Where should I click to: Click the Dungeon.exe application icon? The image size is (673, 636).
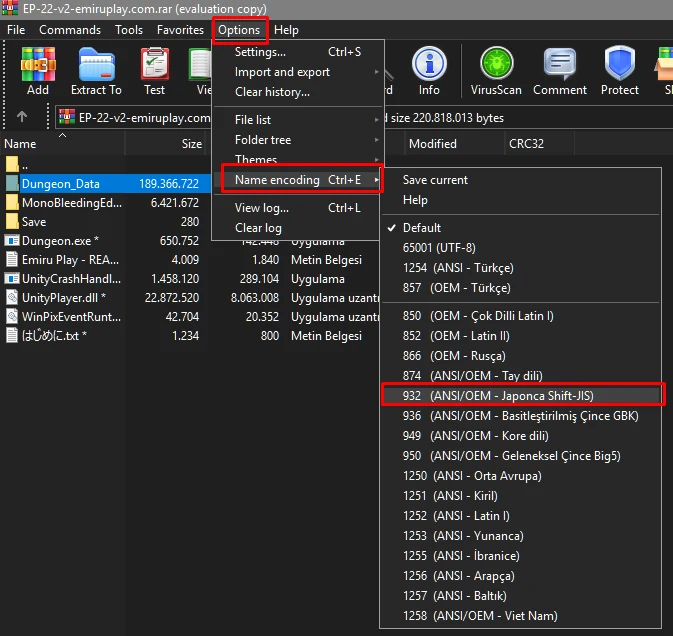12,240
